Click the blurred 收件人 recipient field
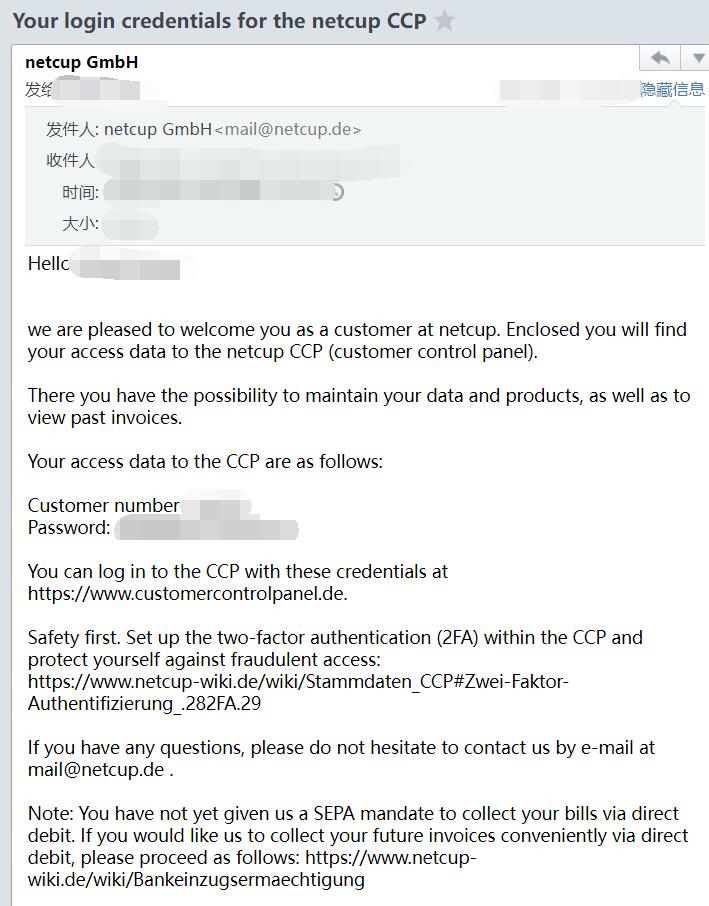 [248, 161]
